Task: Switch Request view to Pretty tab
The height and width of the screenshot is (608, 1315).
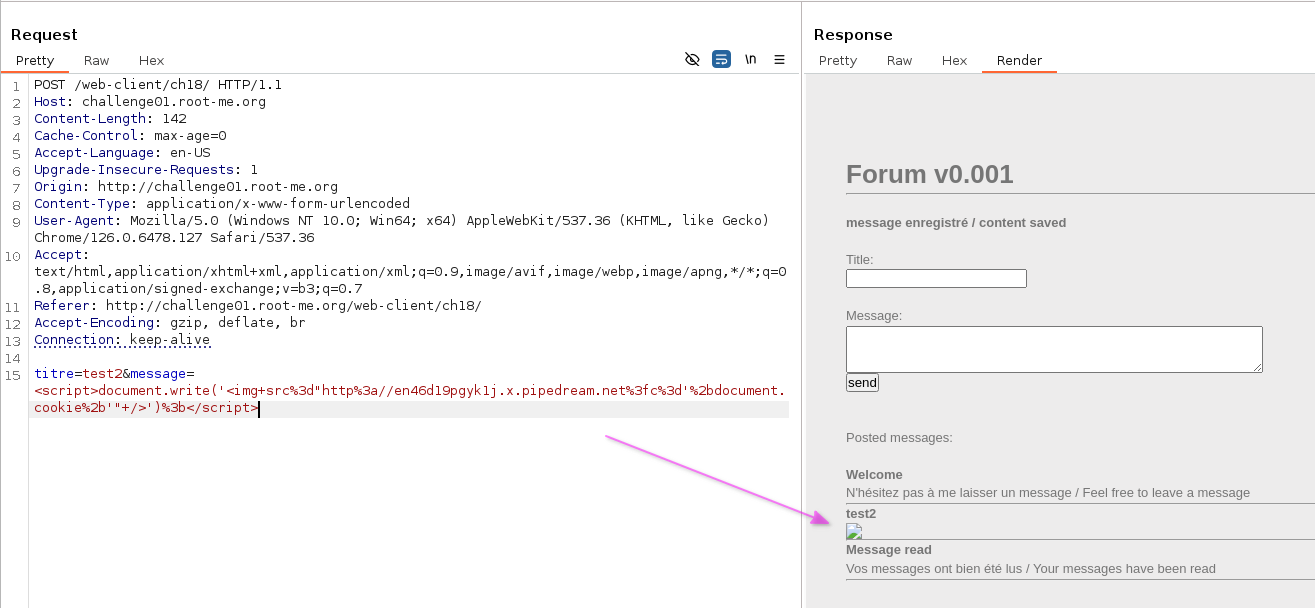Action: [x=35, y=61]
